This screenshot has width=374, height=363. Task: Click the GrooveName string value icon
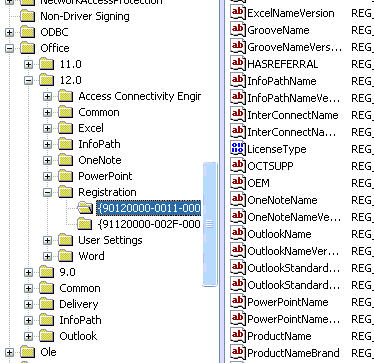pos(238,29)
